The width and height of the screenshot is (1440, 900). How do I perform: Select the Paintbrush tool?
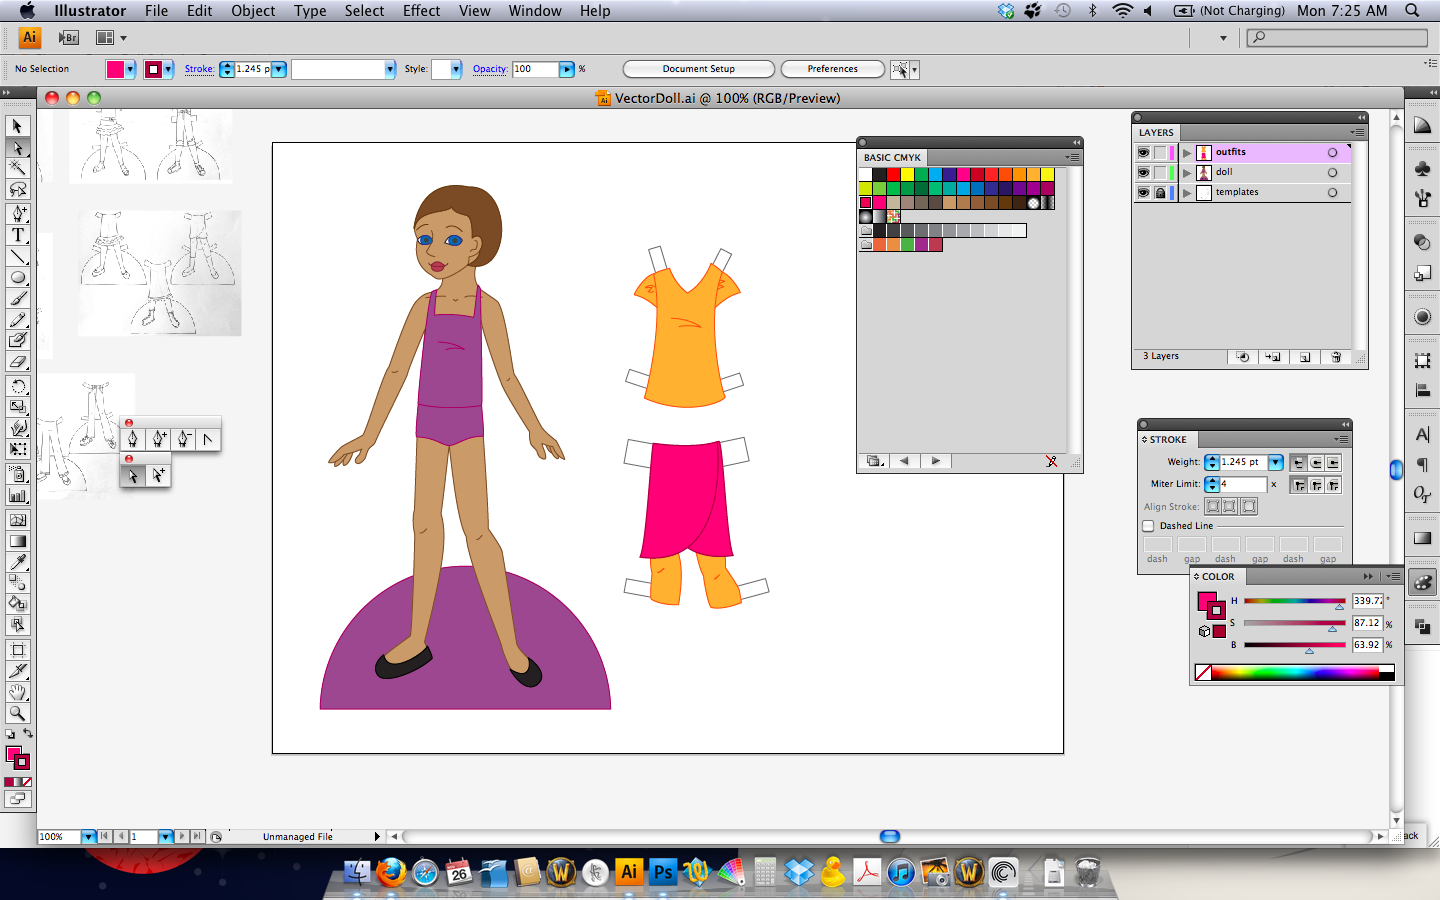[x=16, y=299]
